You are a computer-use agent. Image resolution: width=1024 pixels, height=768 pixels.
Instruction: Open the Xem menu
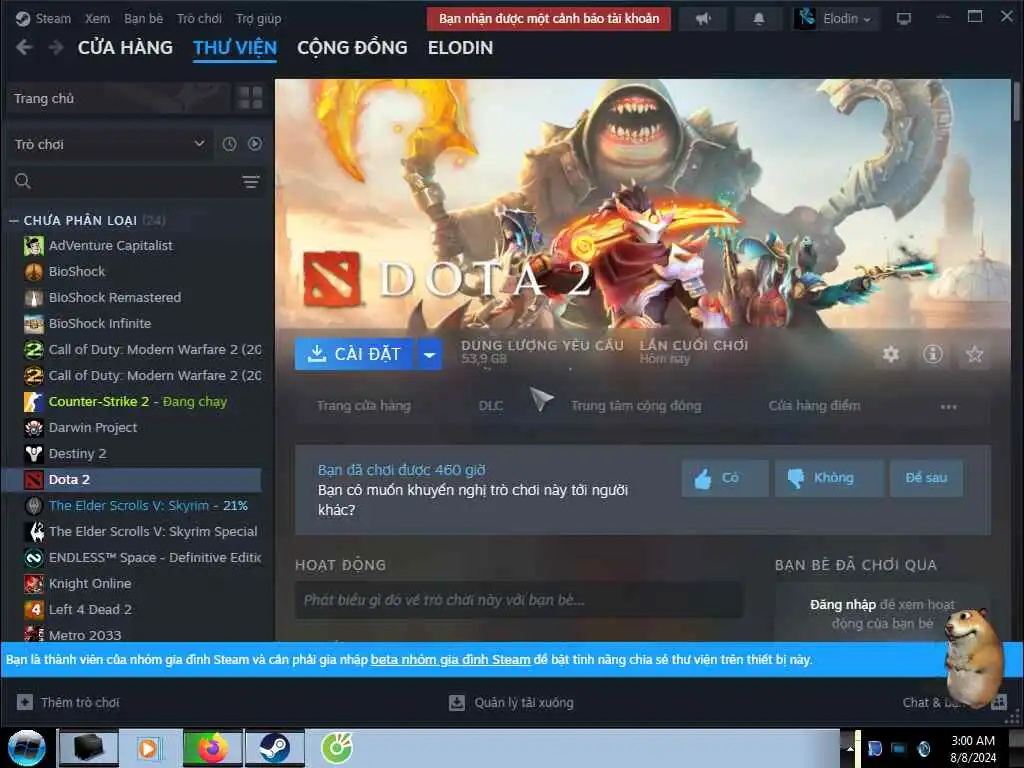pyautogui.click(x=97, y=18)
